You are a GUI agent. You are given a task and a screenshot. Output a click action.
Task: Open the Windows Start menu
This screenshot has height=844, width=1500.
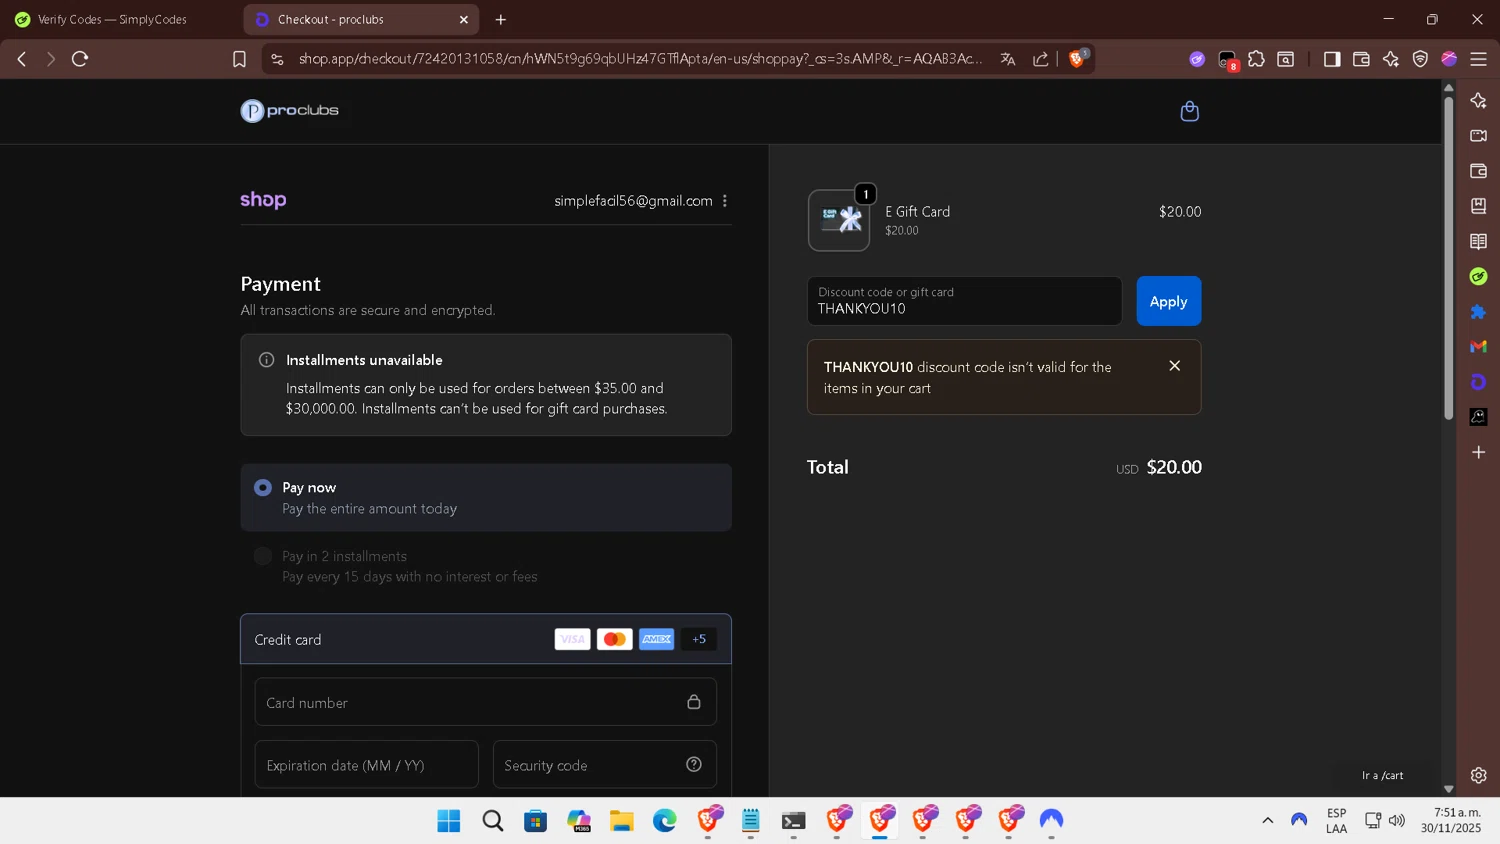(449, 821)
